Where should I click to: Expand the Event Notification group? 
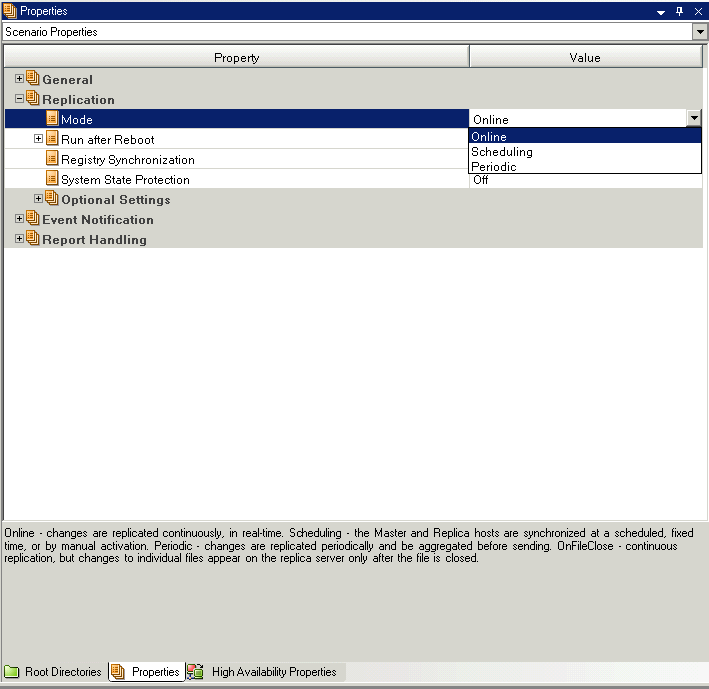click(x=19, y=218)
